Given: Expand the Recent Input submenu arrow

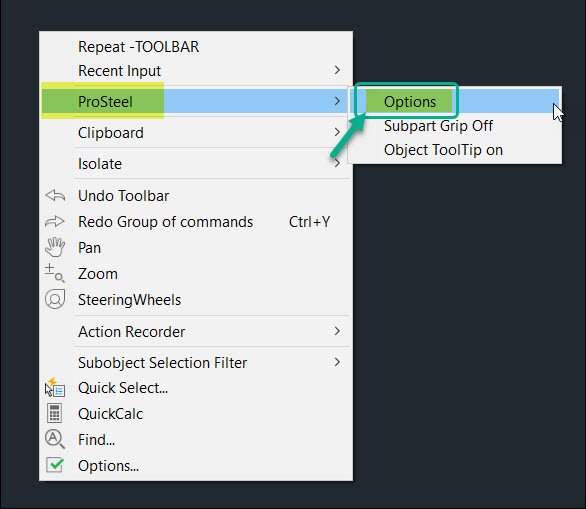Looking at the screenshot, I should click(337, 70).
